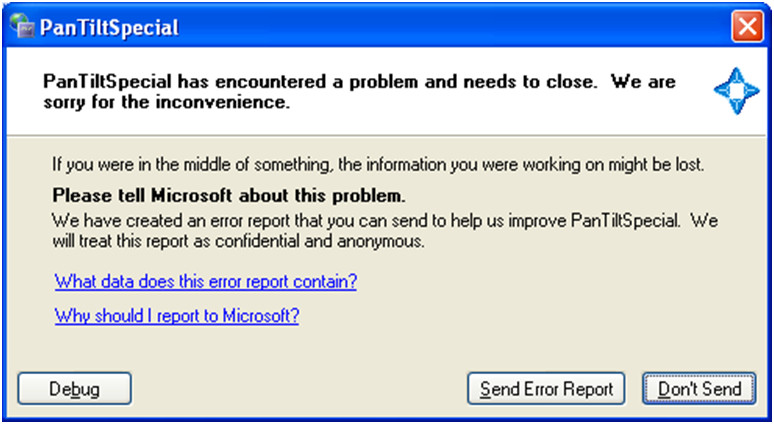Open "Why should I report to Microsoft?" link
The image size is (774, 424).
point(177,317)
